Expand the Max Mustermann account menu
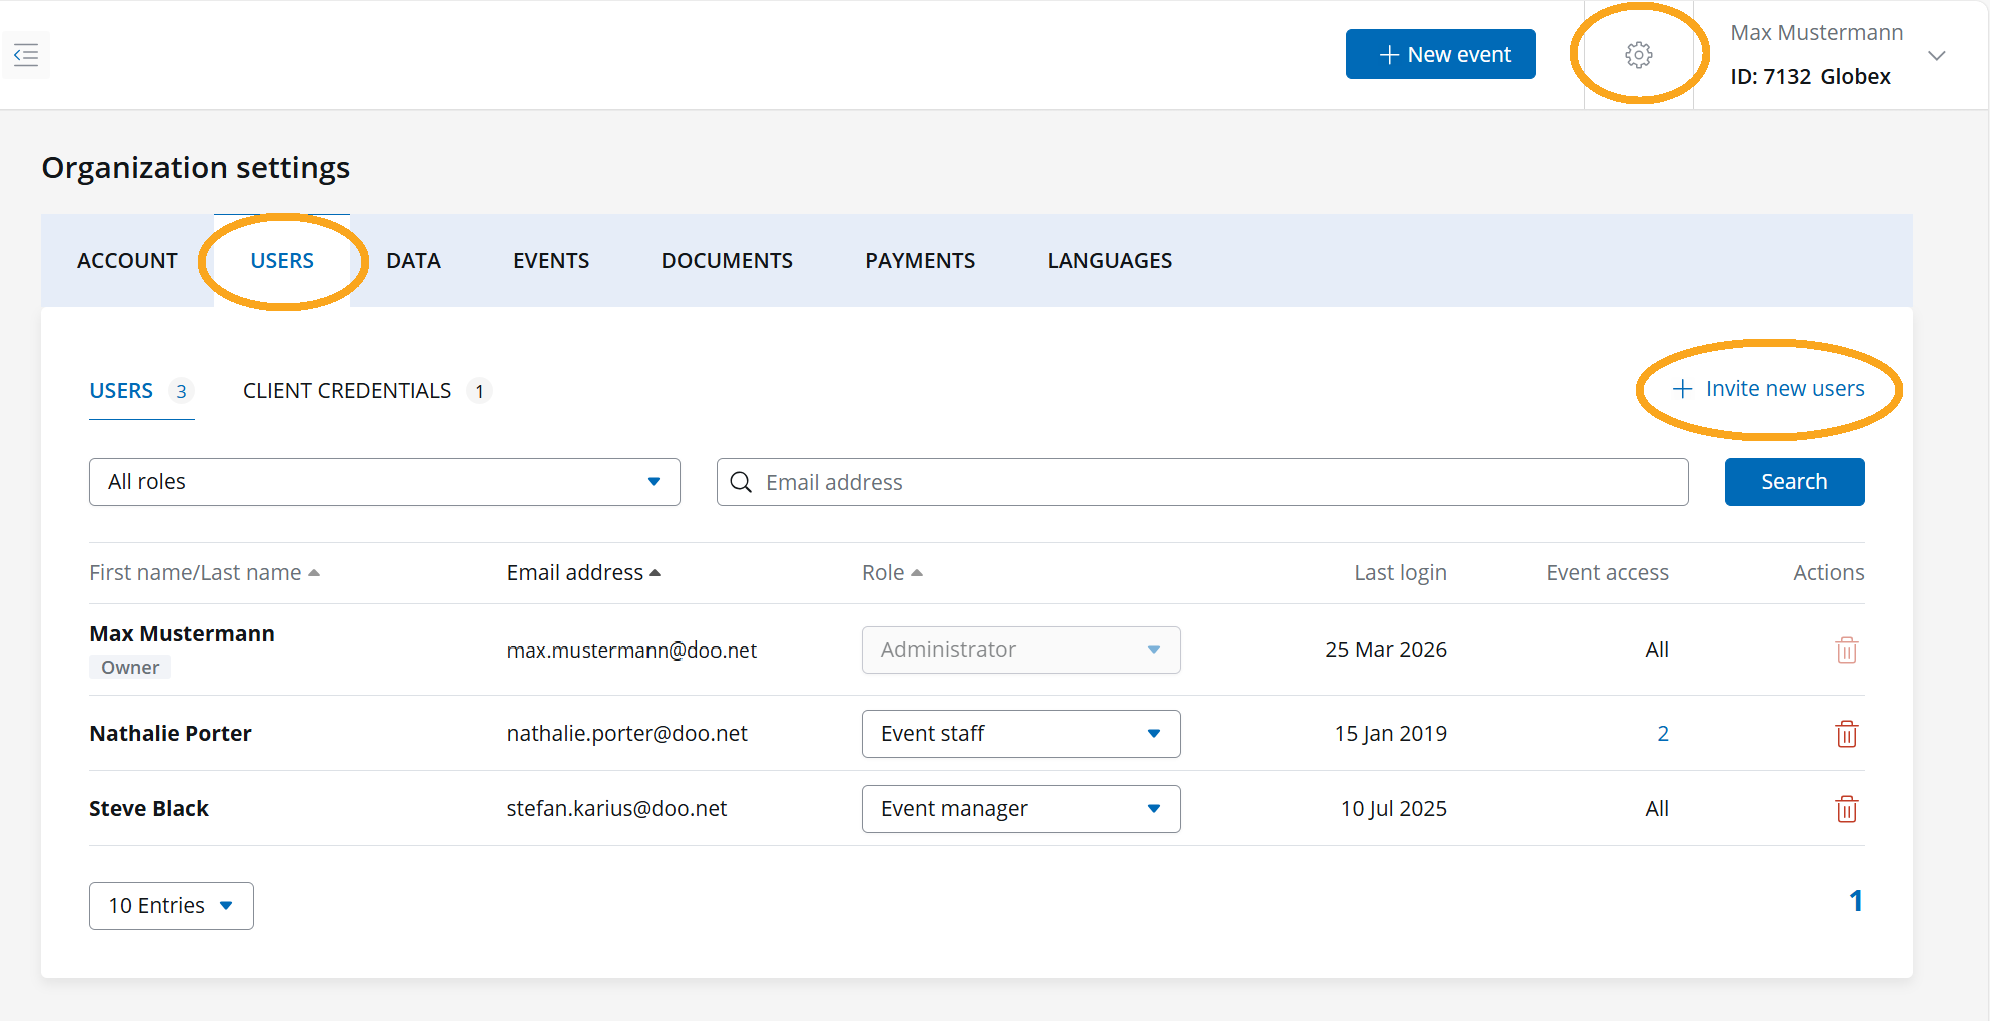Image resolution: width=1990 pixels, height=1021 pixels. (1936, 56)
